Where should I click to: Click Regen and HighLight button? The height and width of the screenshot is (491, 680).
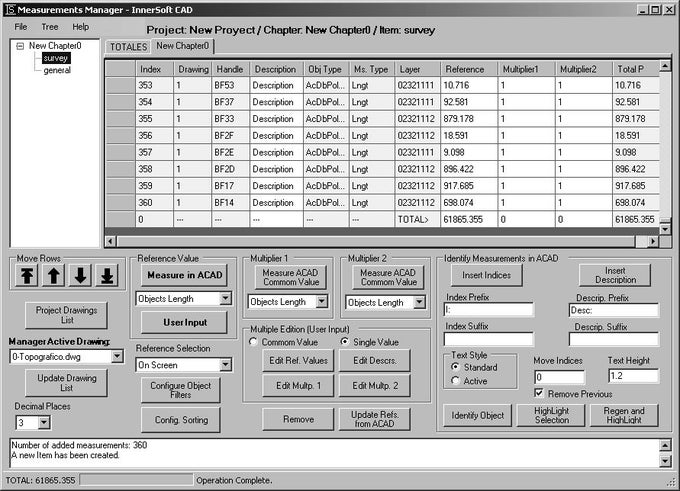point(624,416)
